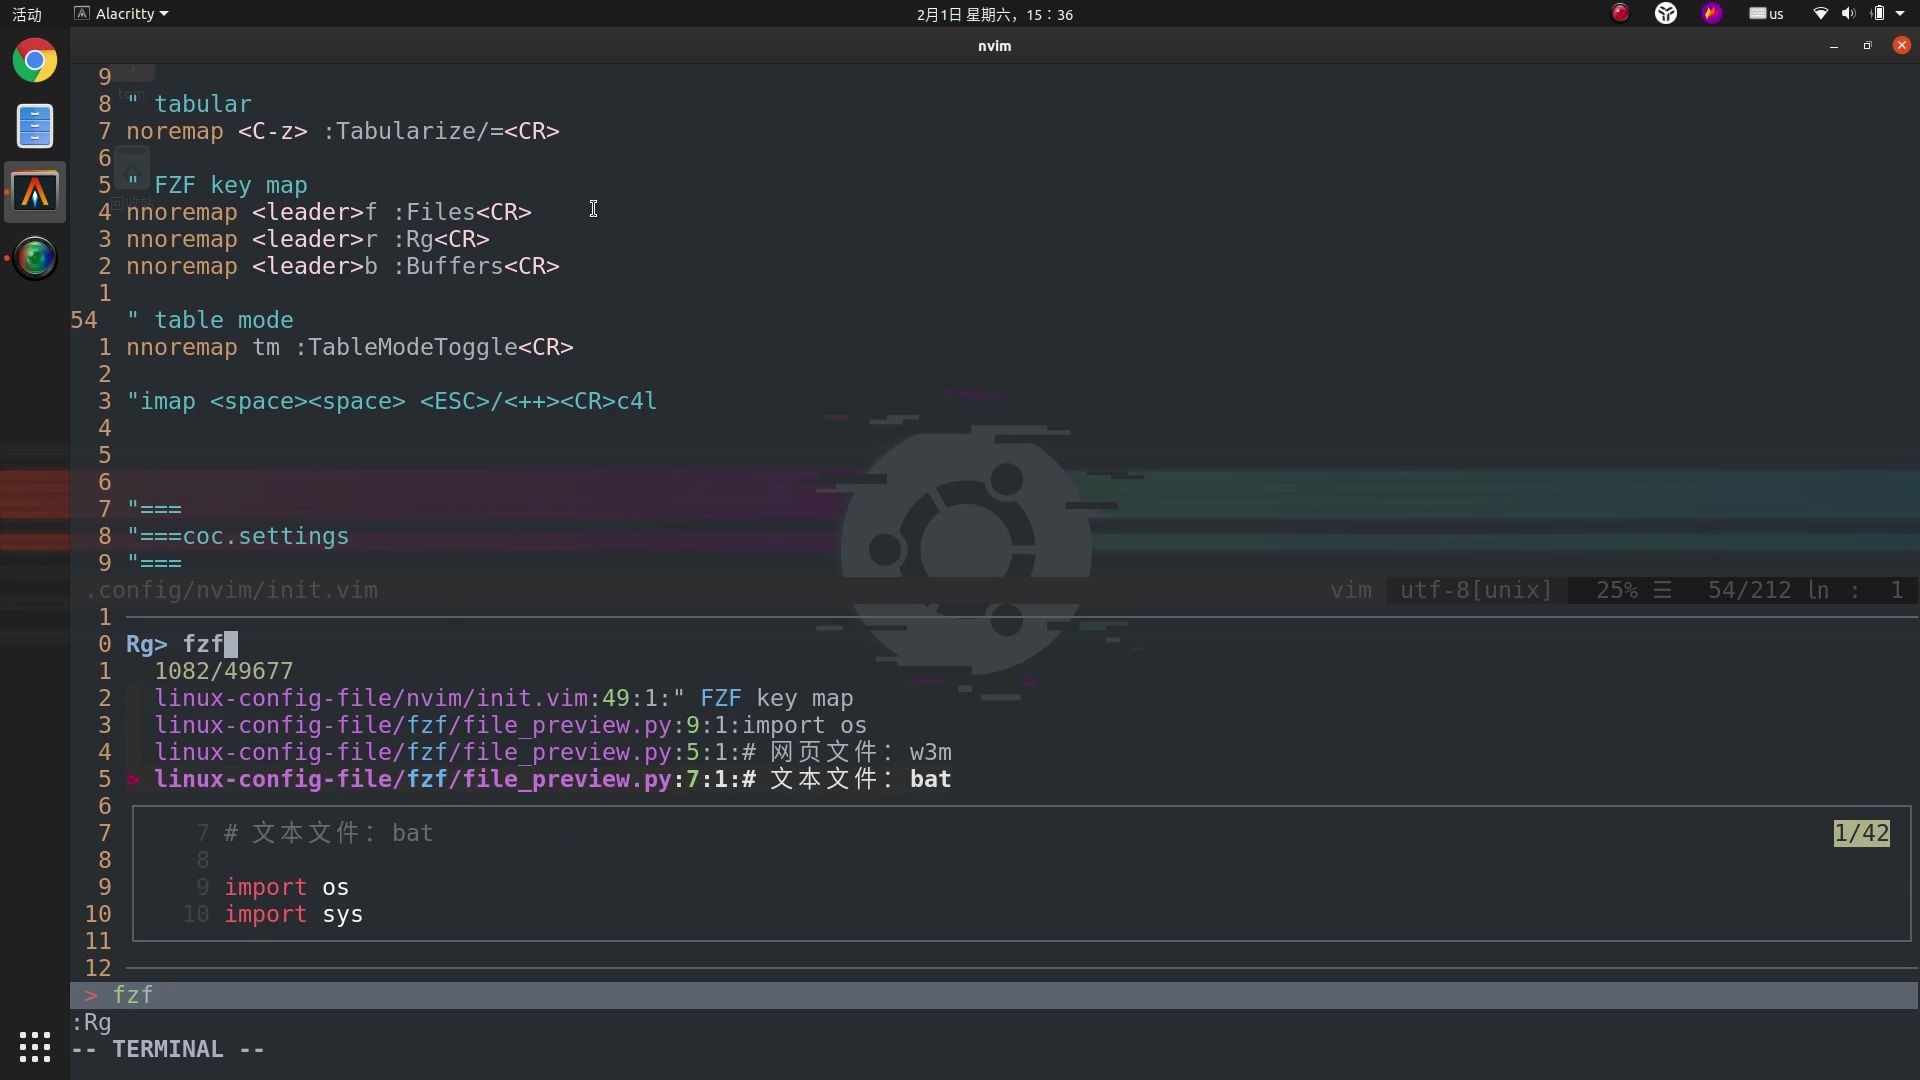The image size is (1920, 1080).
Task: Open the green camera-lens dock app
Action: tap(35, 259)
